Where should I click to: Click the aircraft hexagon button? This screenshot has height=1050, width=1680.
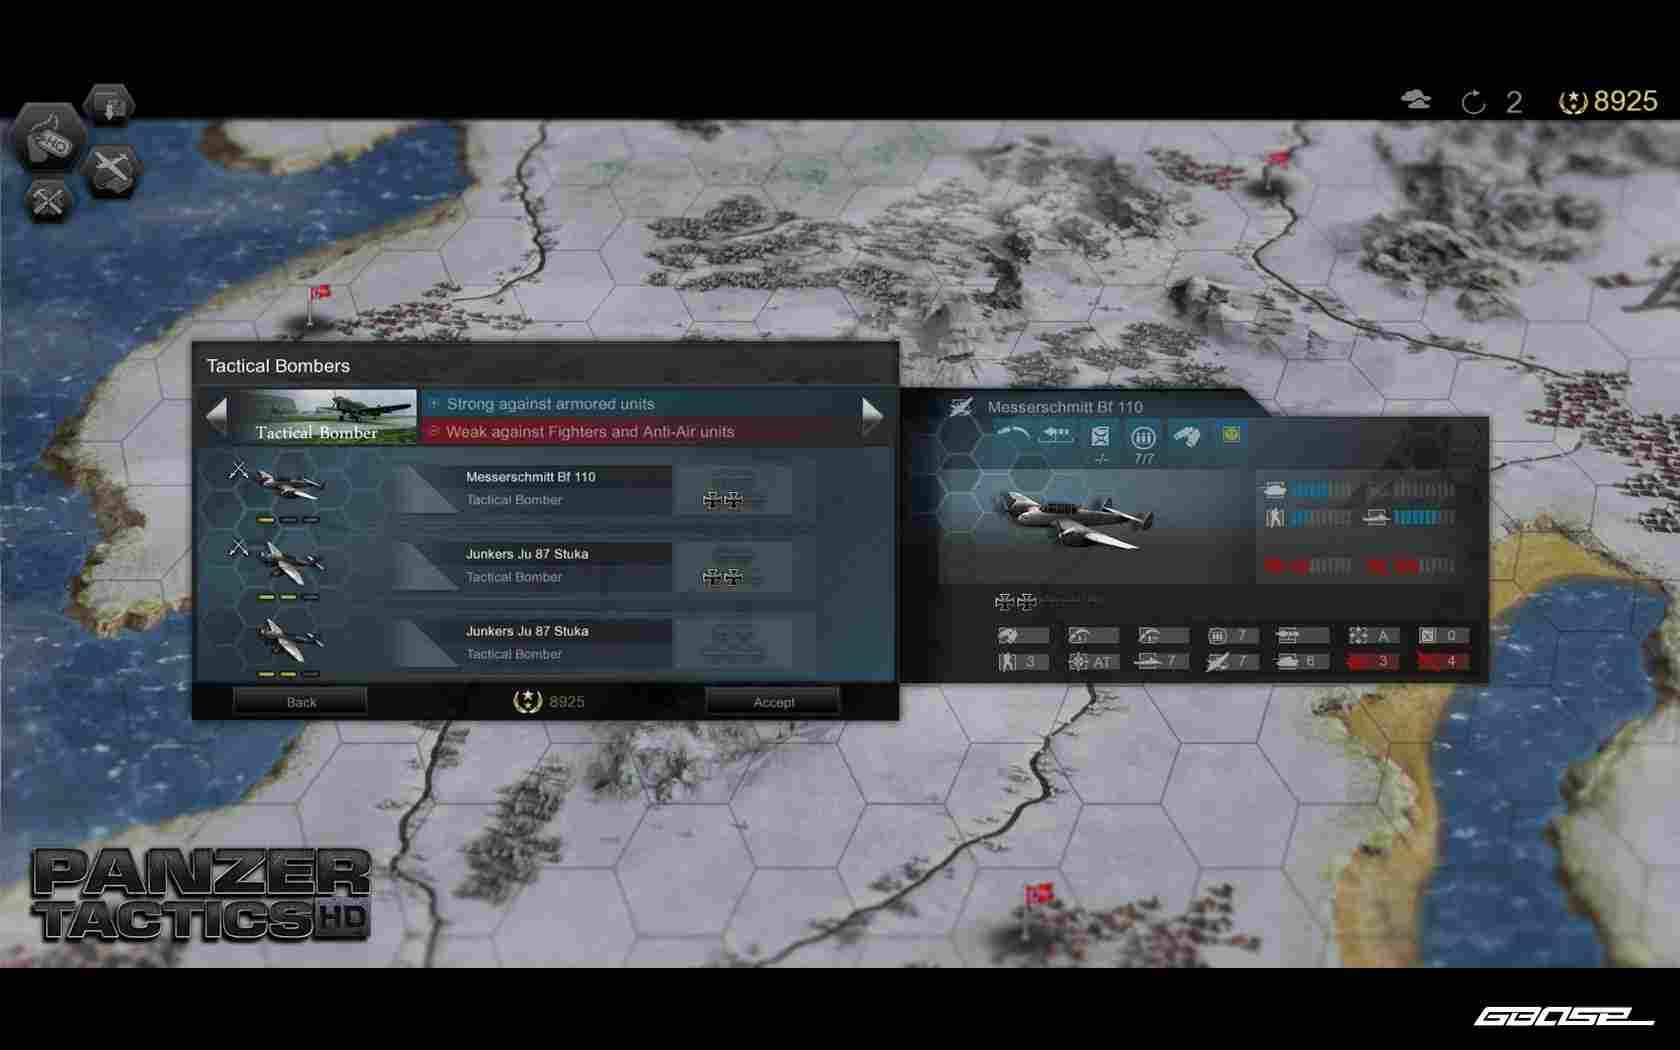click(x=113, y=169)
